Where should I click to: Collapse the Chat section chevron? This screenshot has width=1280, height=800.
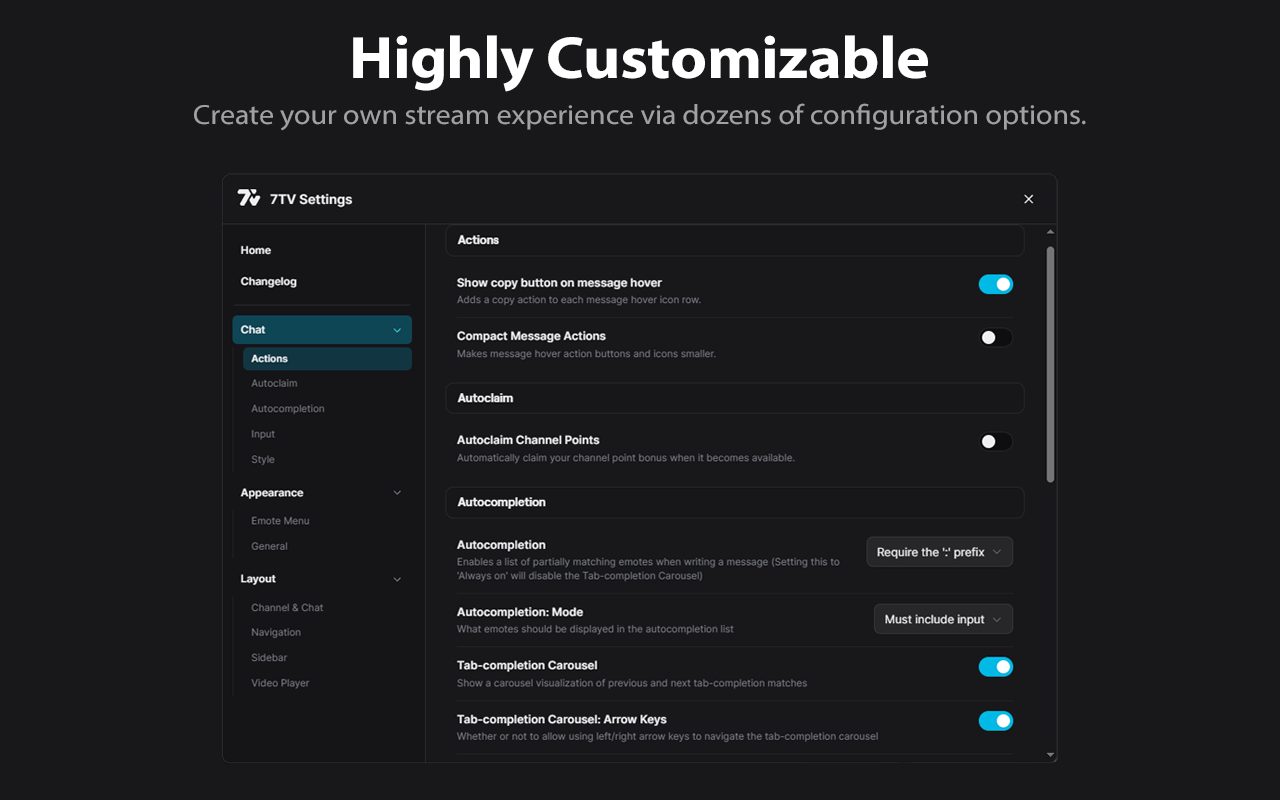(x=397, y=330)
